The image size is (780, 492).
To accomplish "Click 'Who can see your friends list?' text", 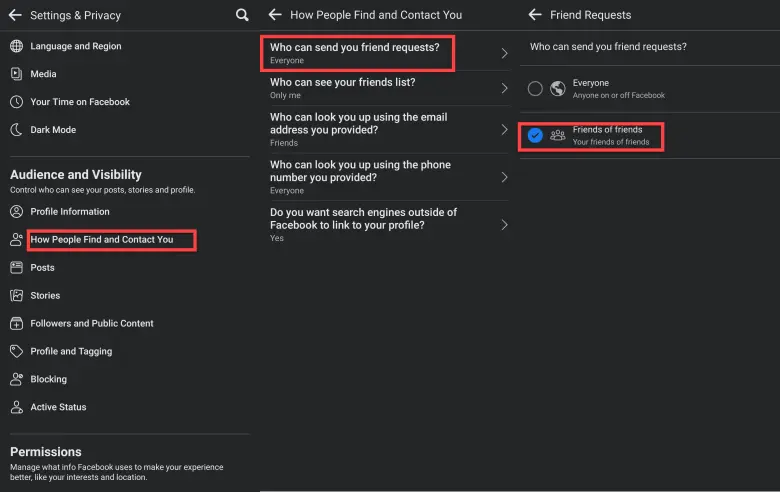I will [x=343, y=82].
